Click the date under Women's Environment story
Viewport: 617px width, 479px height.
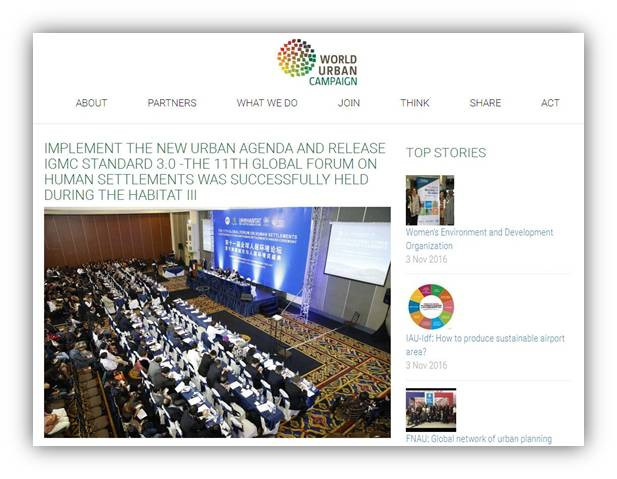pyautogui.click(x=426, y=259)
